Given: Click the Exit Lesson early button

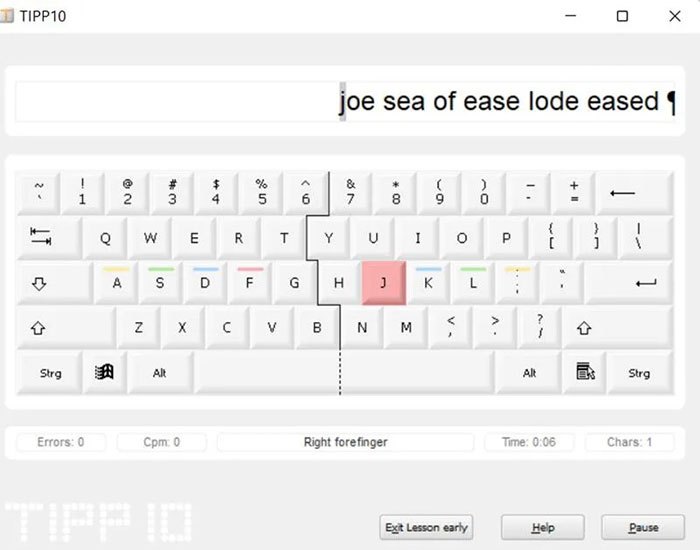Looking at the screenshot, I should click(426, 527).
